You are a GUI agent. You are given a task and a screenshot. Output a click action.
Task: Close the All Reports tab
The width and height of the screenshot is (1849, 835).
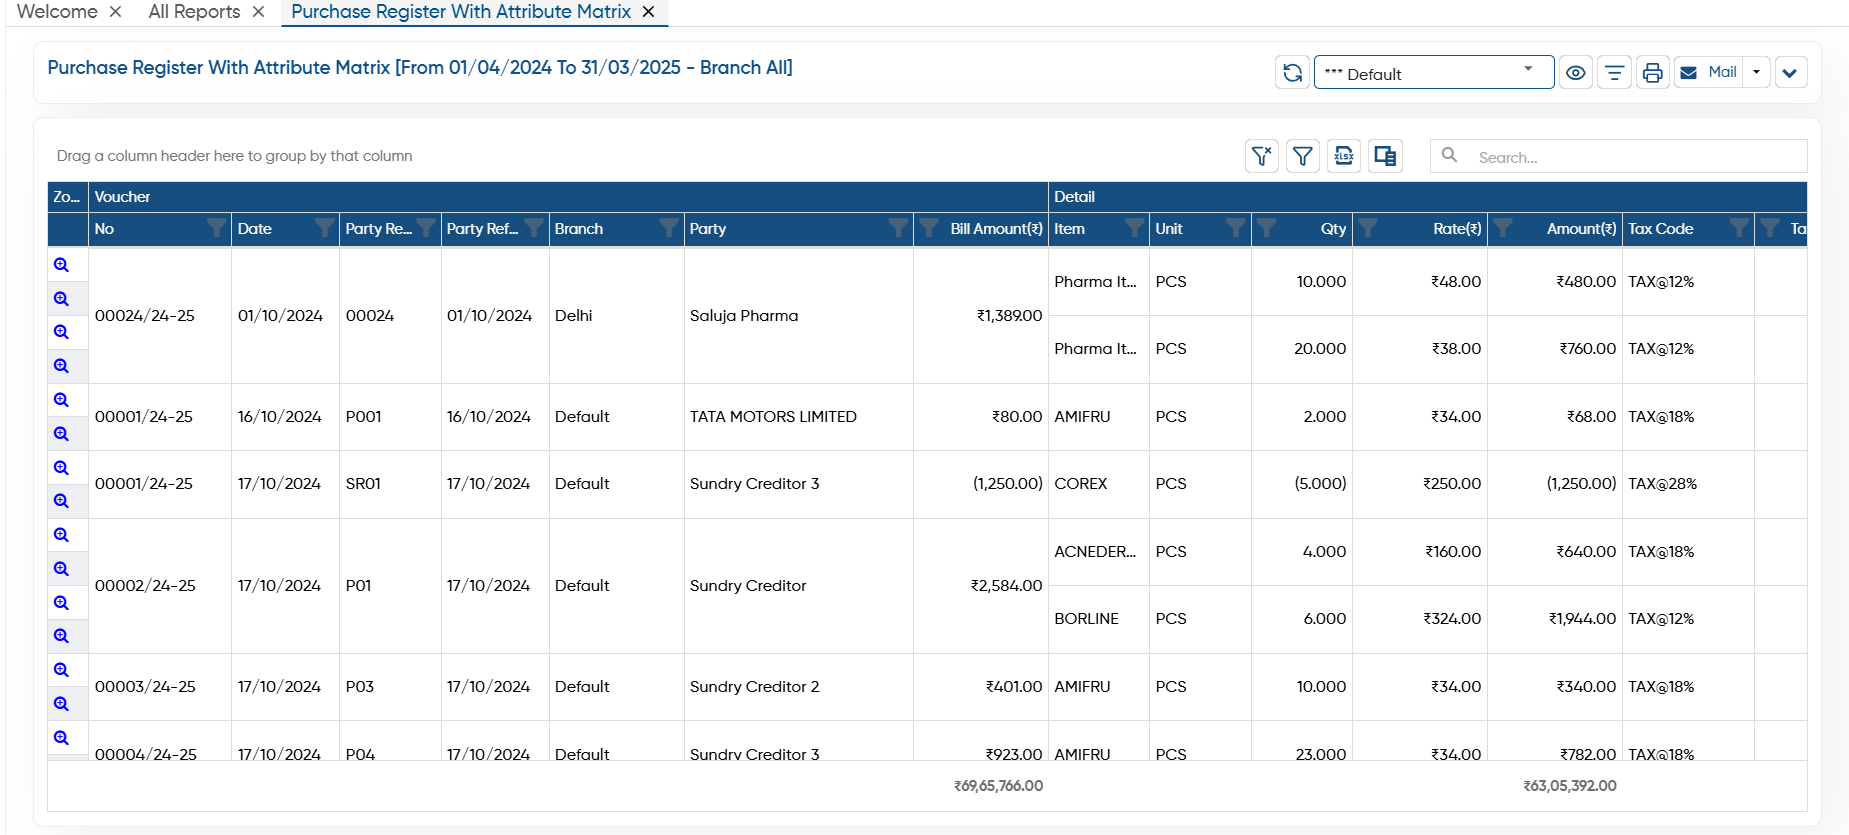(x=258, y=12)
